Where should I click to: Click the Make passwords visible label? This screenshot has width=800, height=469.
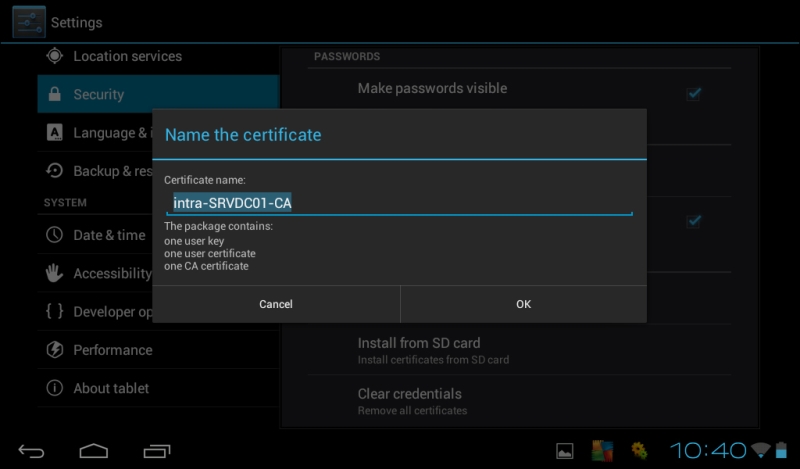click(432, 88)
